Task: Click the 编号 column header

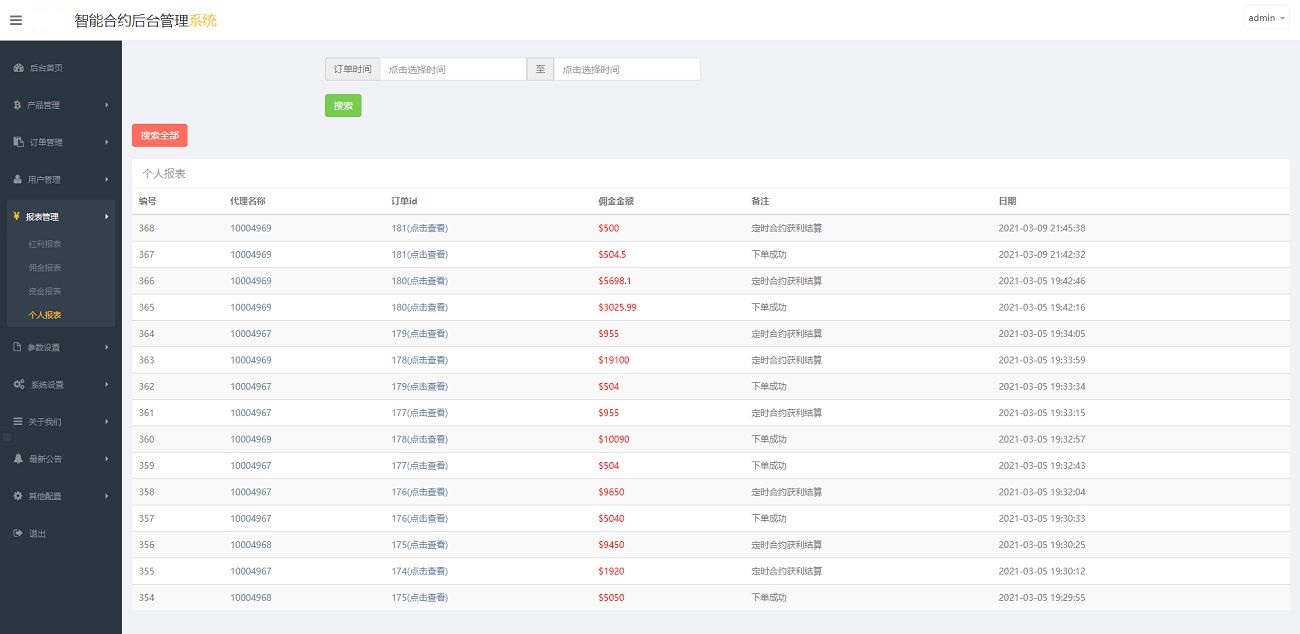Action: 148,201
